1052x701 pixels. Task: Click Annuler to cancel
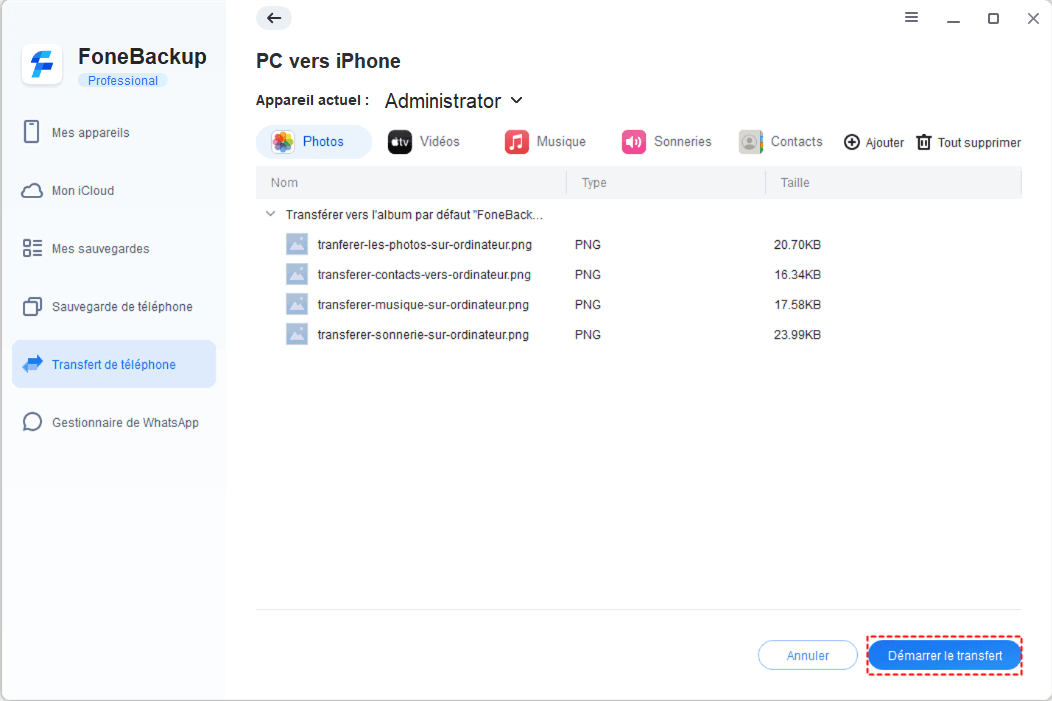click(808, 655)
